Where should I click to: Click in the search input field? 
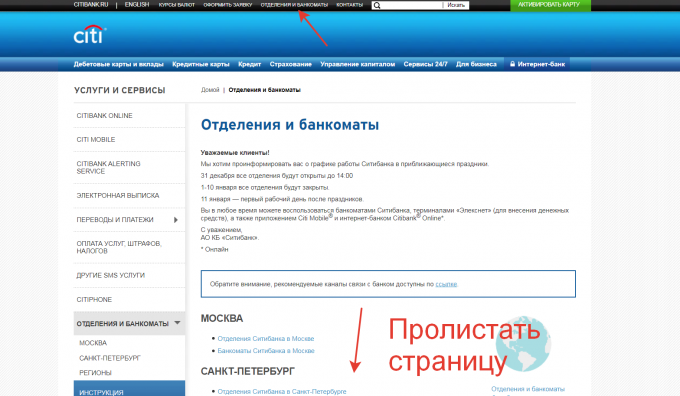pos(411,5)
